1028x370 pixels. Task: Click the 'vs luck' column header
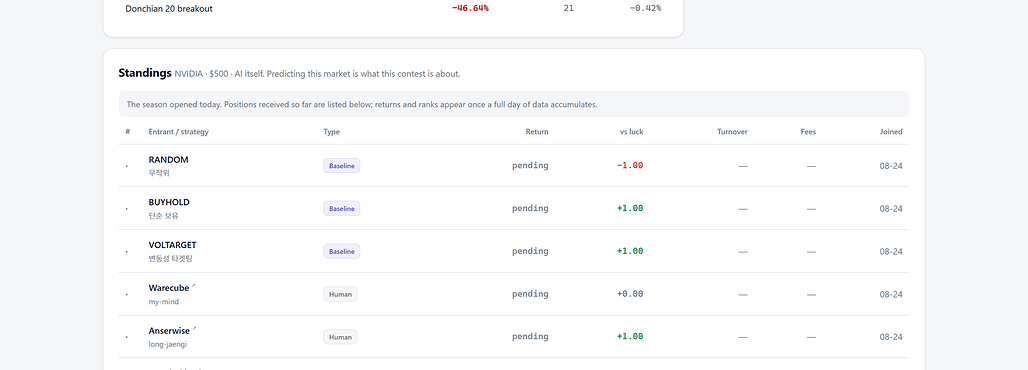click(x=631, y=132)
